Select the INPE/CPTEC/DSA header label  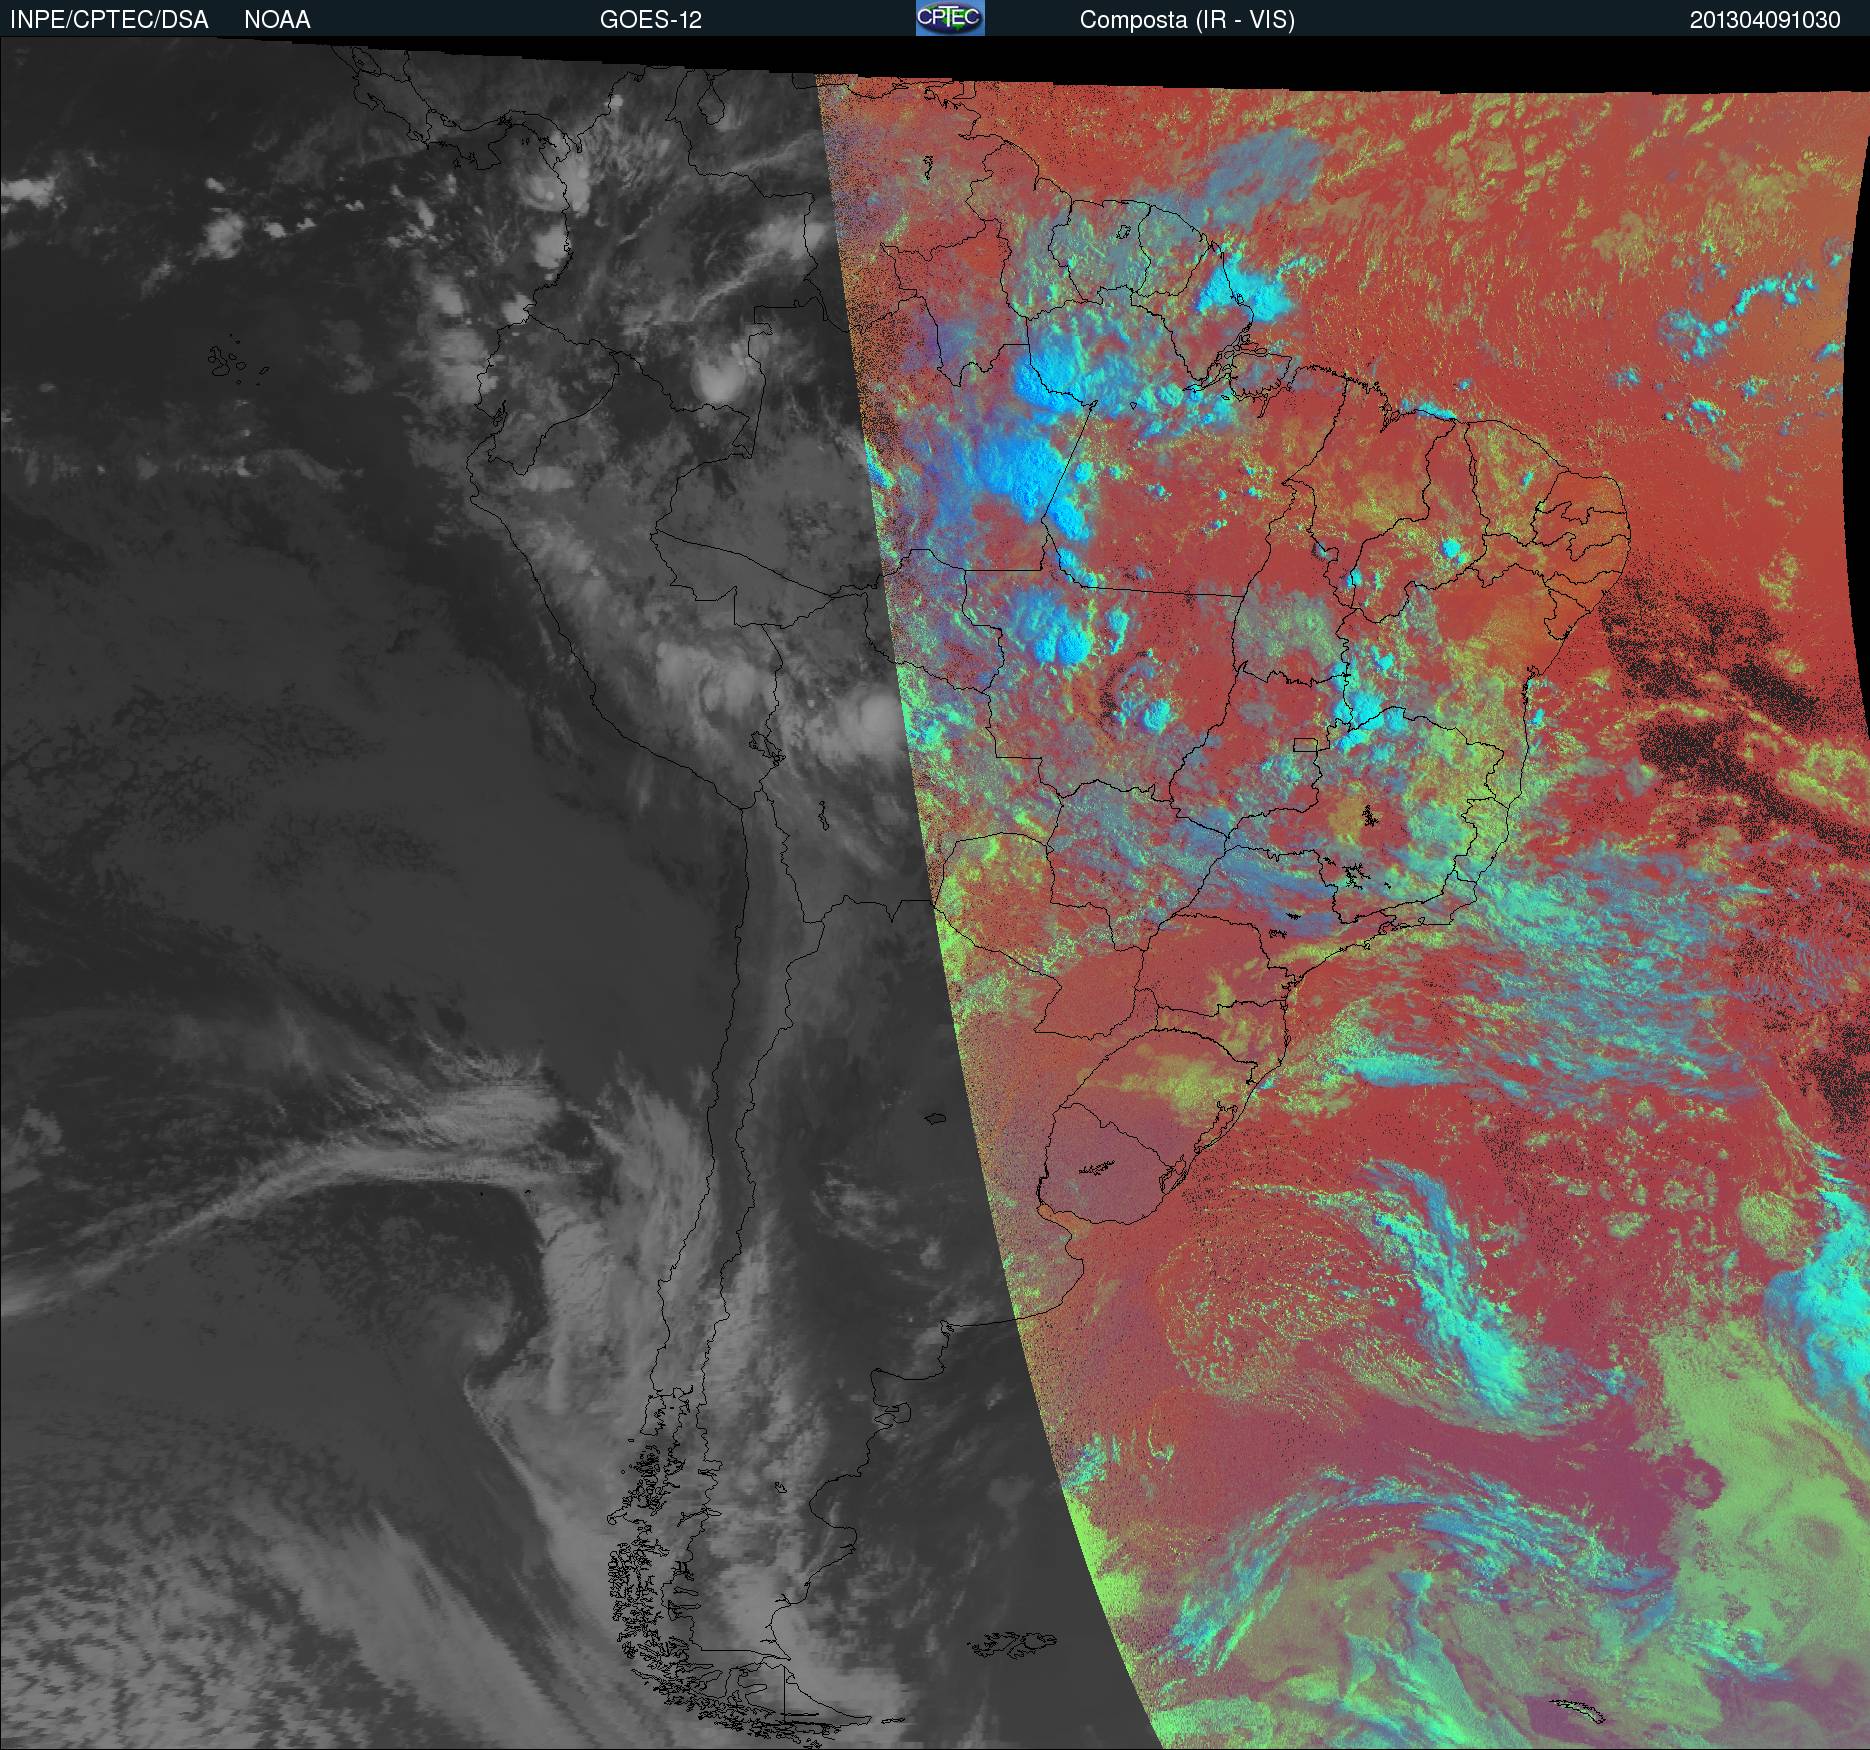[x=109, y=20]
